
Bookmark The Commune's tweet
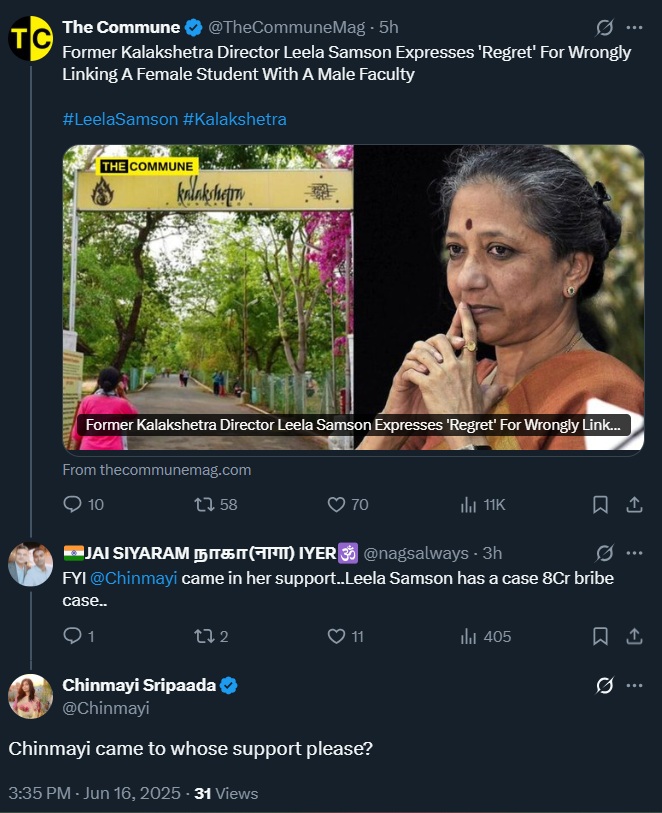coord(600,505)
